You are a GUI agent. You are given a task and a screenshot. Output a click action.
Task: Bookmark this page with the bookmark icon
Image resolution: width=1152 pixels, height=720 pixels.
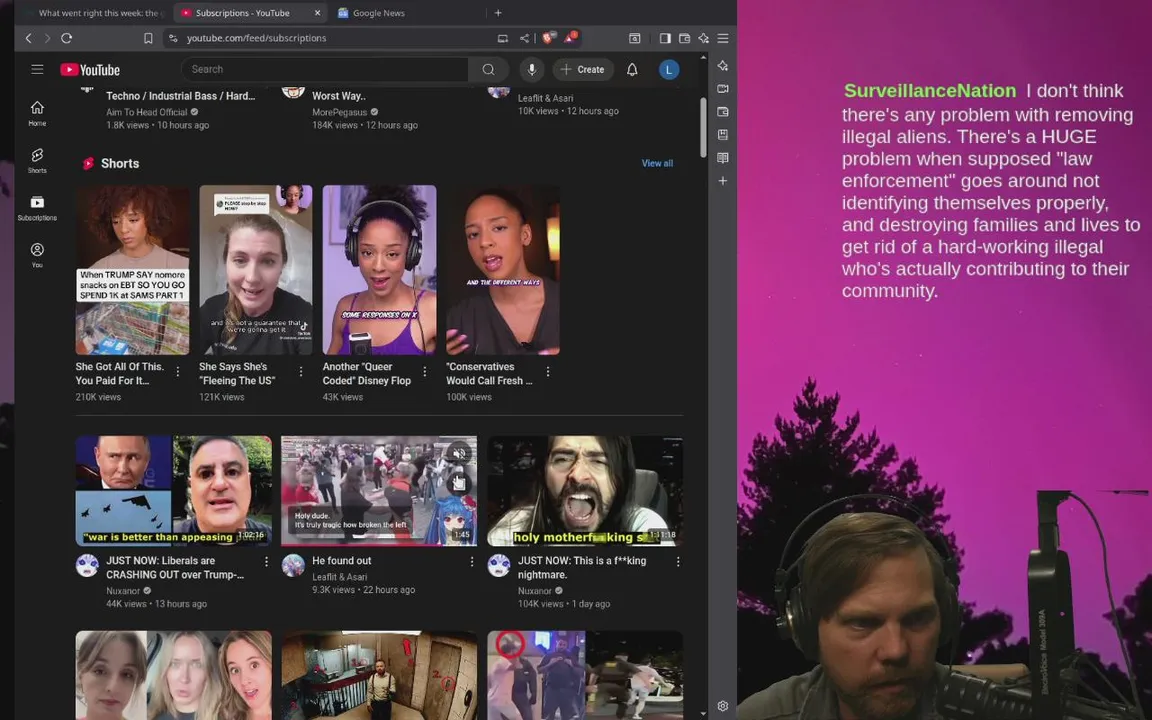[x=148, y=38]
